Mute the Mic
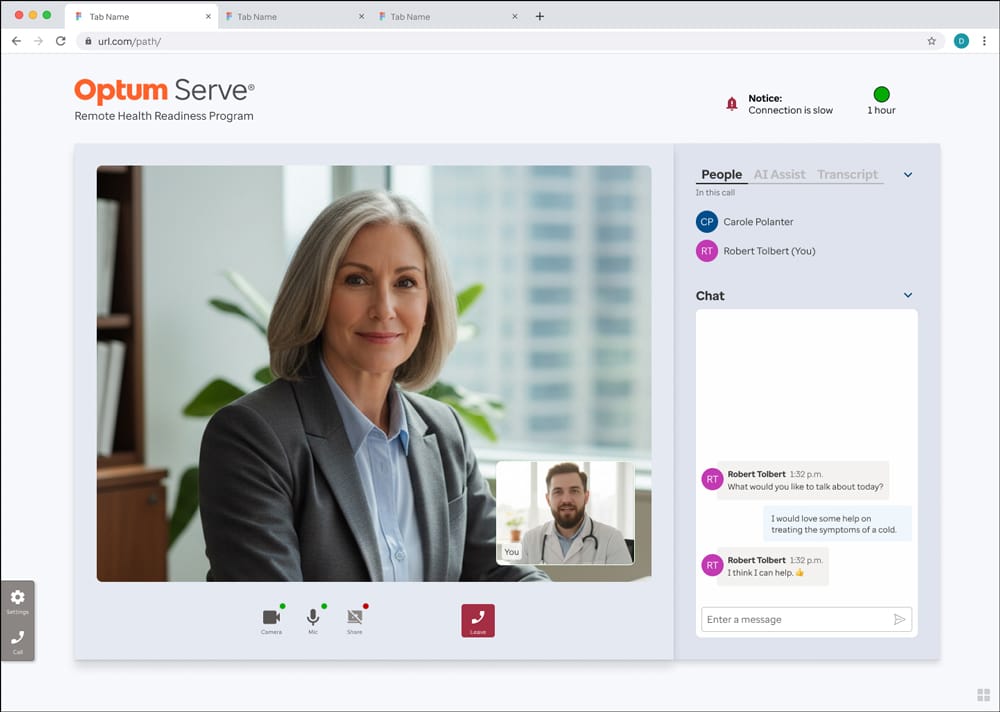Screen dimensions: 1000x712 pos(313,618)
